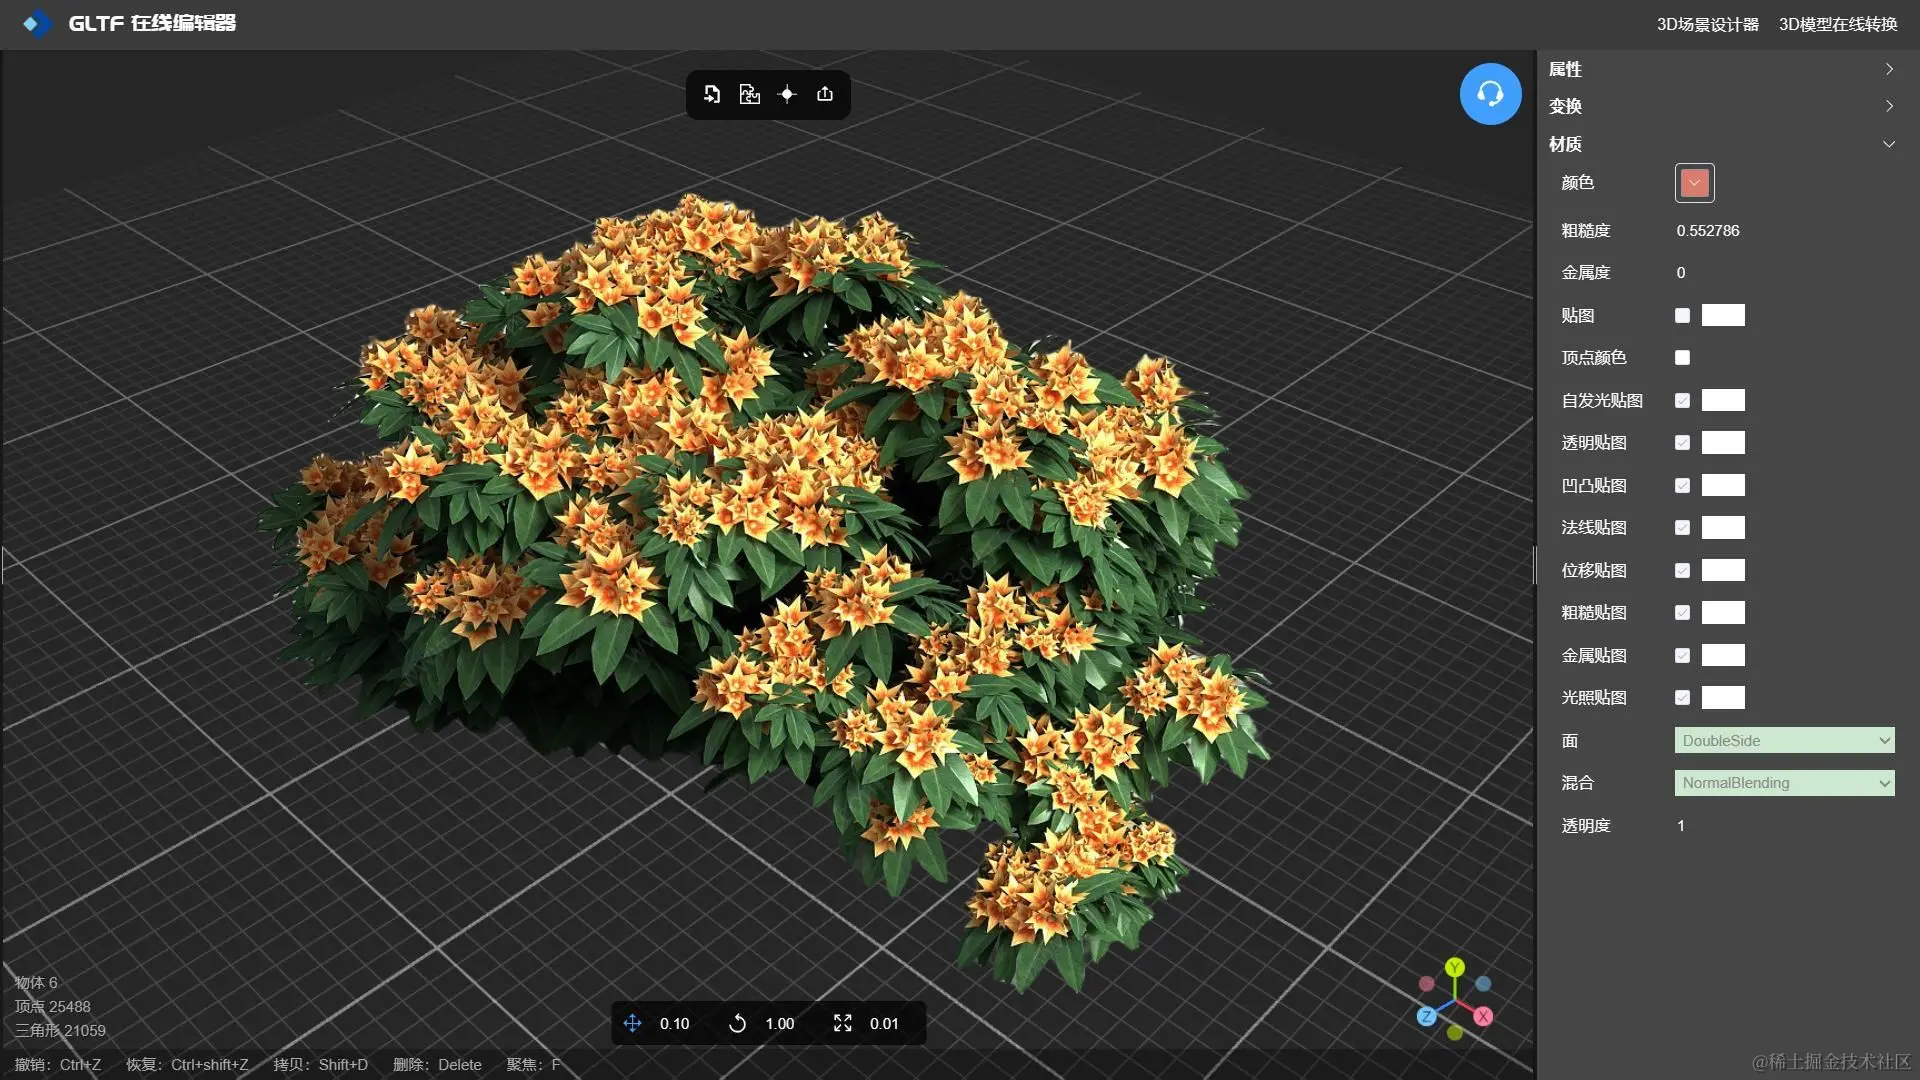Viewport: 1920px width, 1080px height.
Task: Select the rotate snap icon
Action: [x=737, y=1023]
